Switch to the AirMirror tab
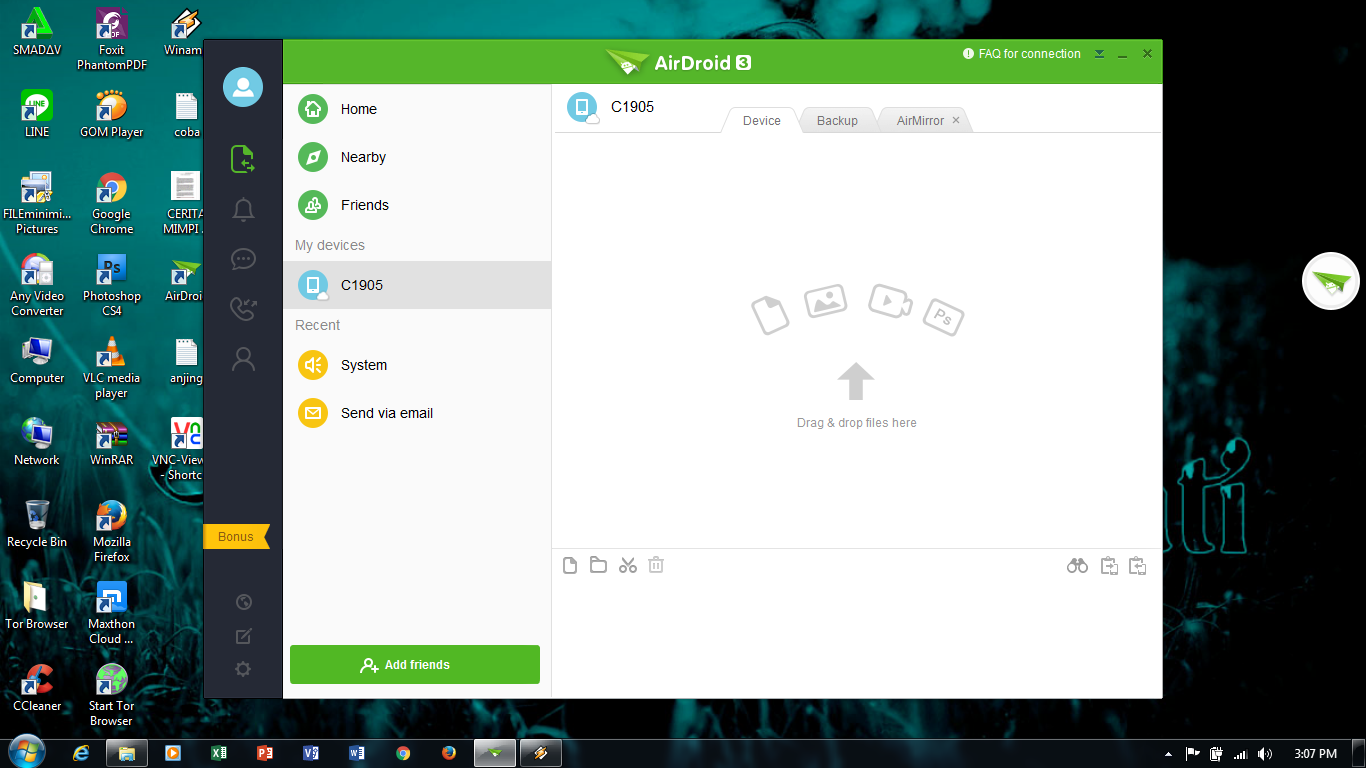Screen dimensions: 1366x768 coord(920,120)
